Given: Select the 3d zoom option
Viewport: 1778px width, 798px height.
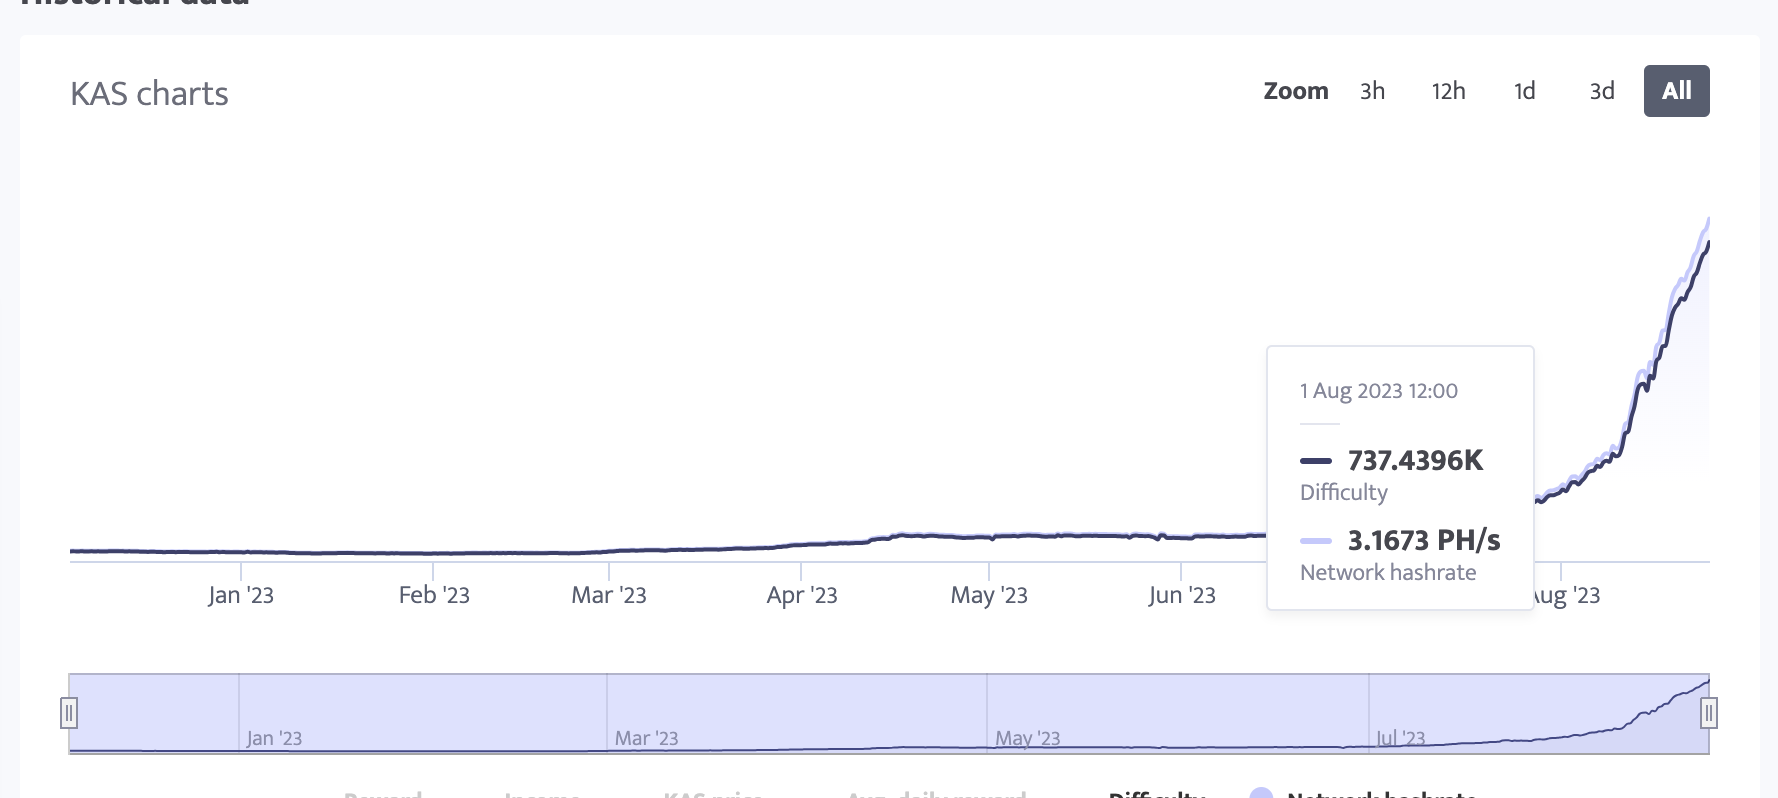Looking at the screenshot, I should 1600,91.
